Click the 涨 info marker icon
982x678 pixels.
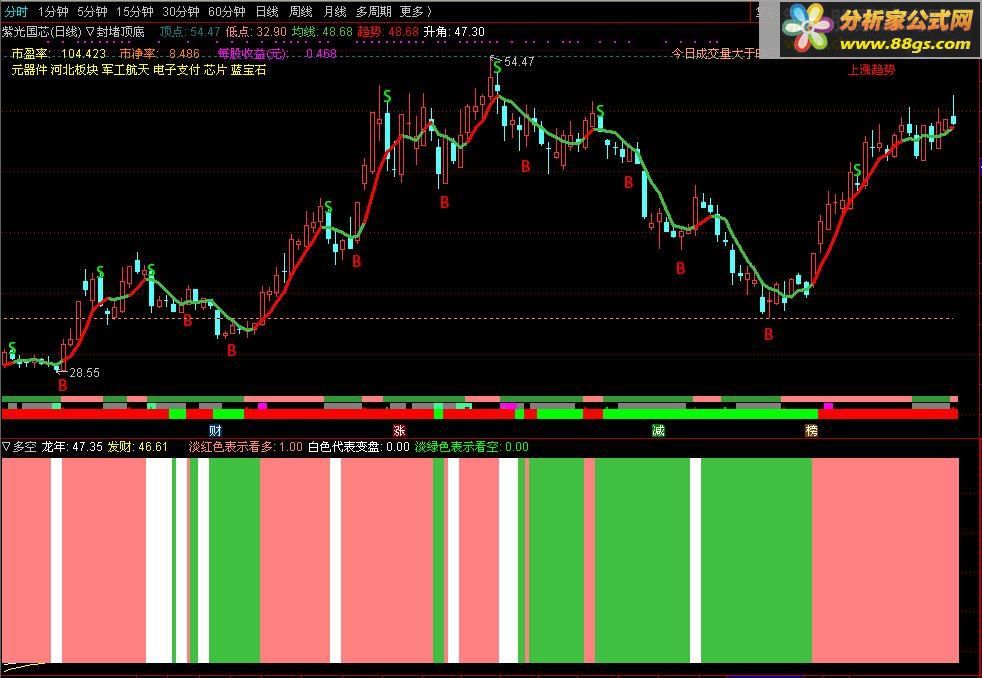tap(399, 430)
